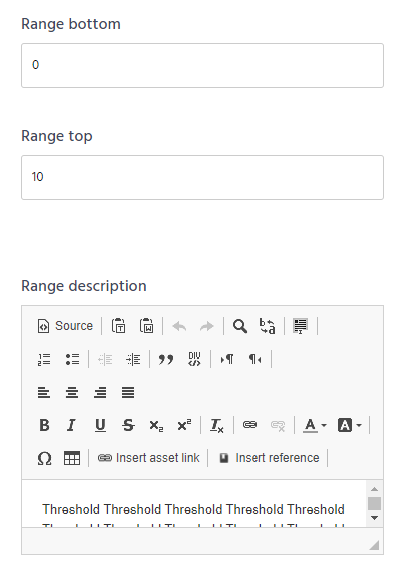Toggle strikethrough formatting
The width and height of the screenshot is (398, 567).
coord(128,425)
